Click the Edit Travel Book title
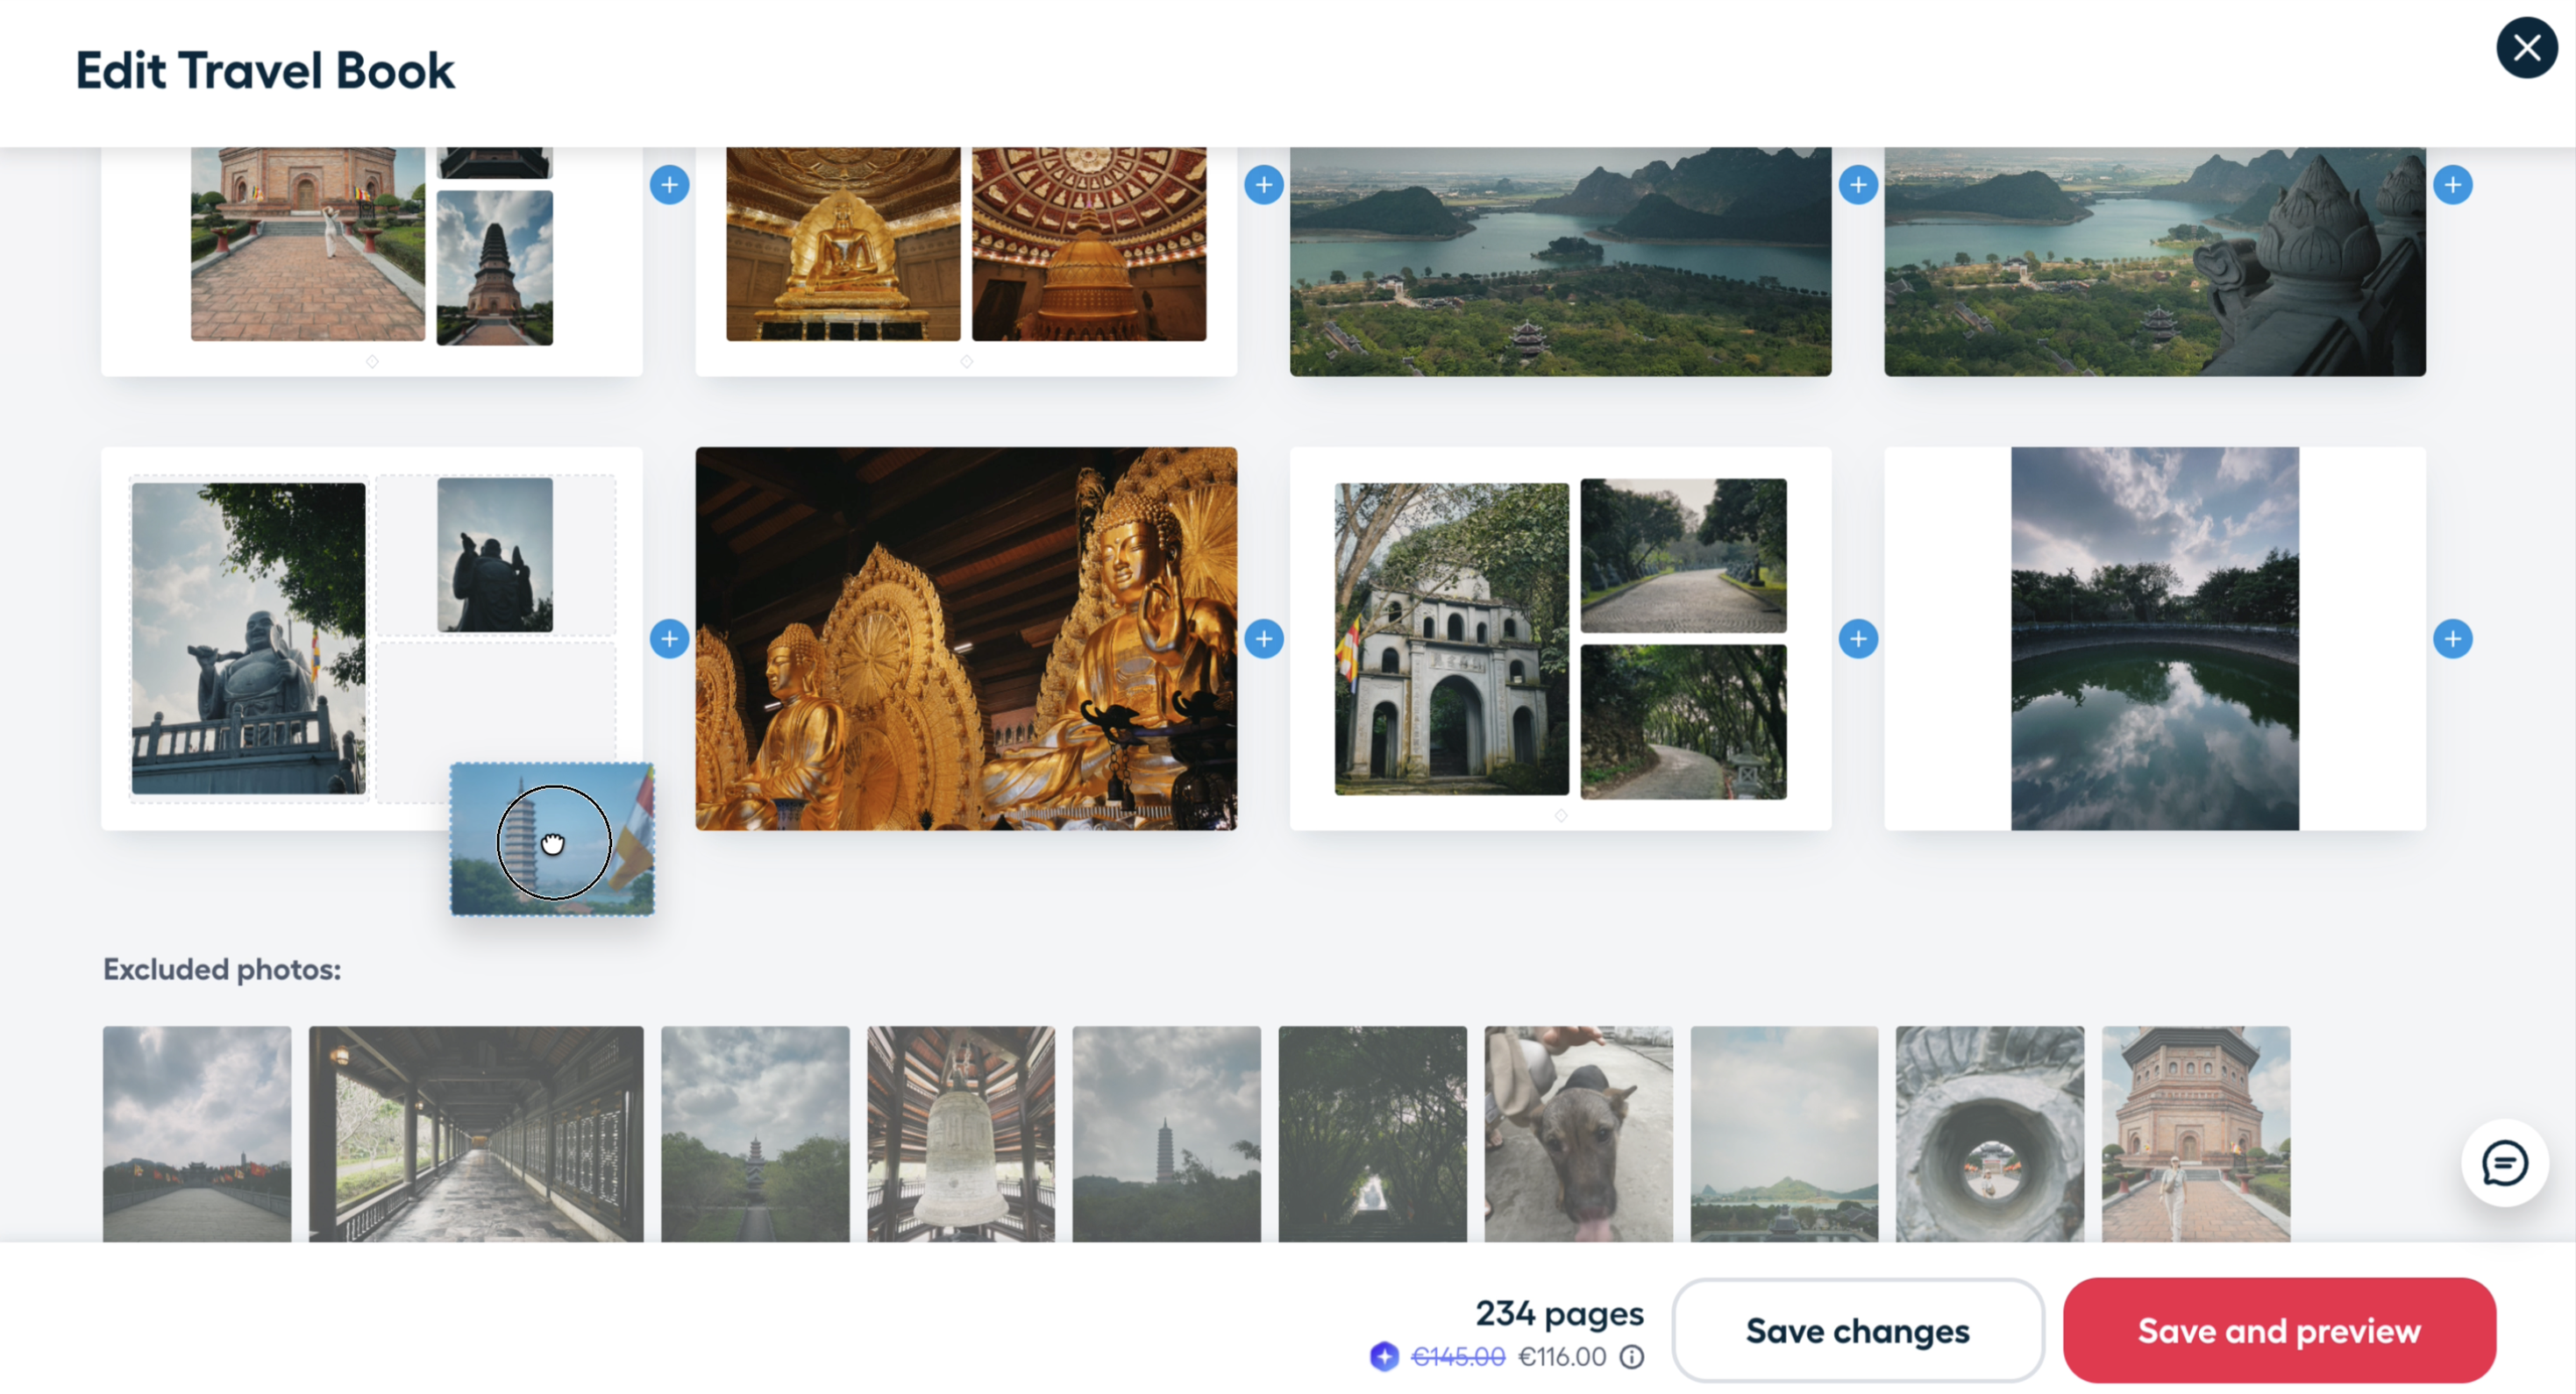The image size is (2576, 1394). (265, 71)
